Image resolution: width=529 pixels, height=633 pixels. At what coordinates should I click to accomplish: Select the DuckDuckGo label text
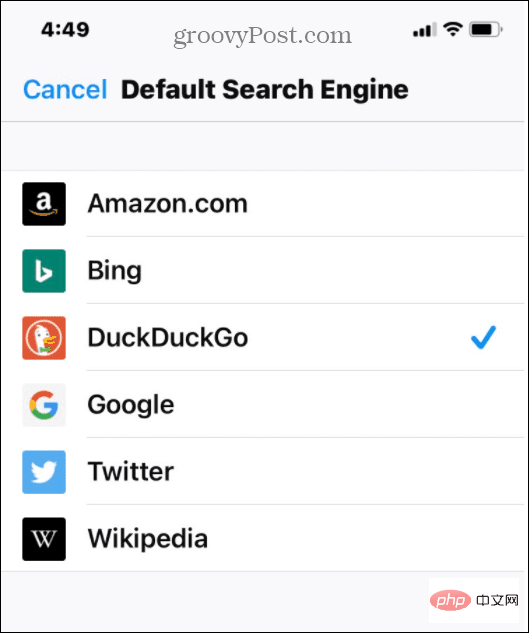pos(168,338)
